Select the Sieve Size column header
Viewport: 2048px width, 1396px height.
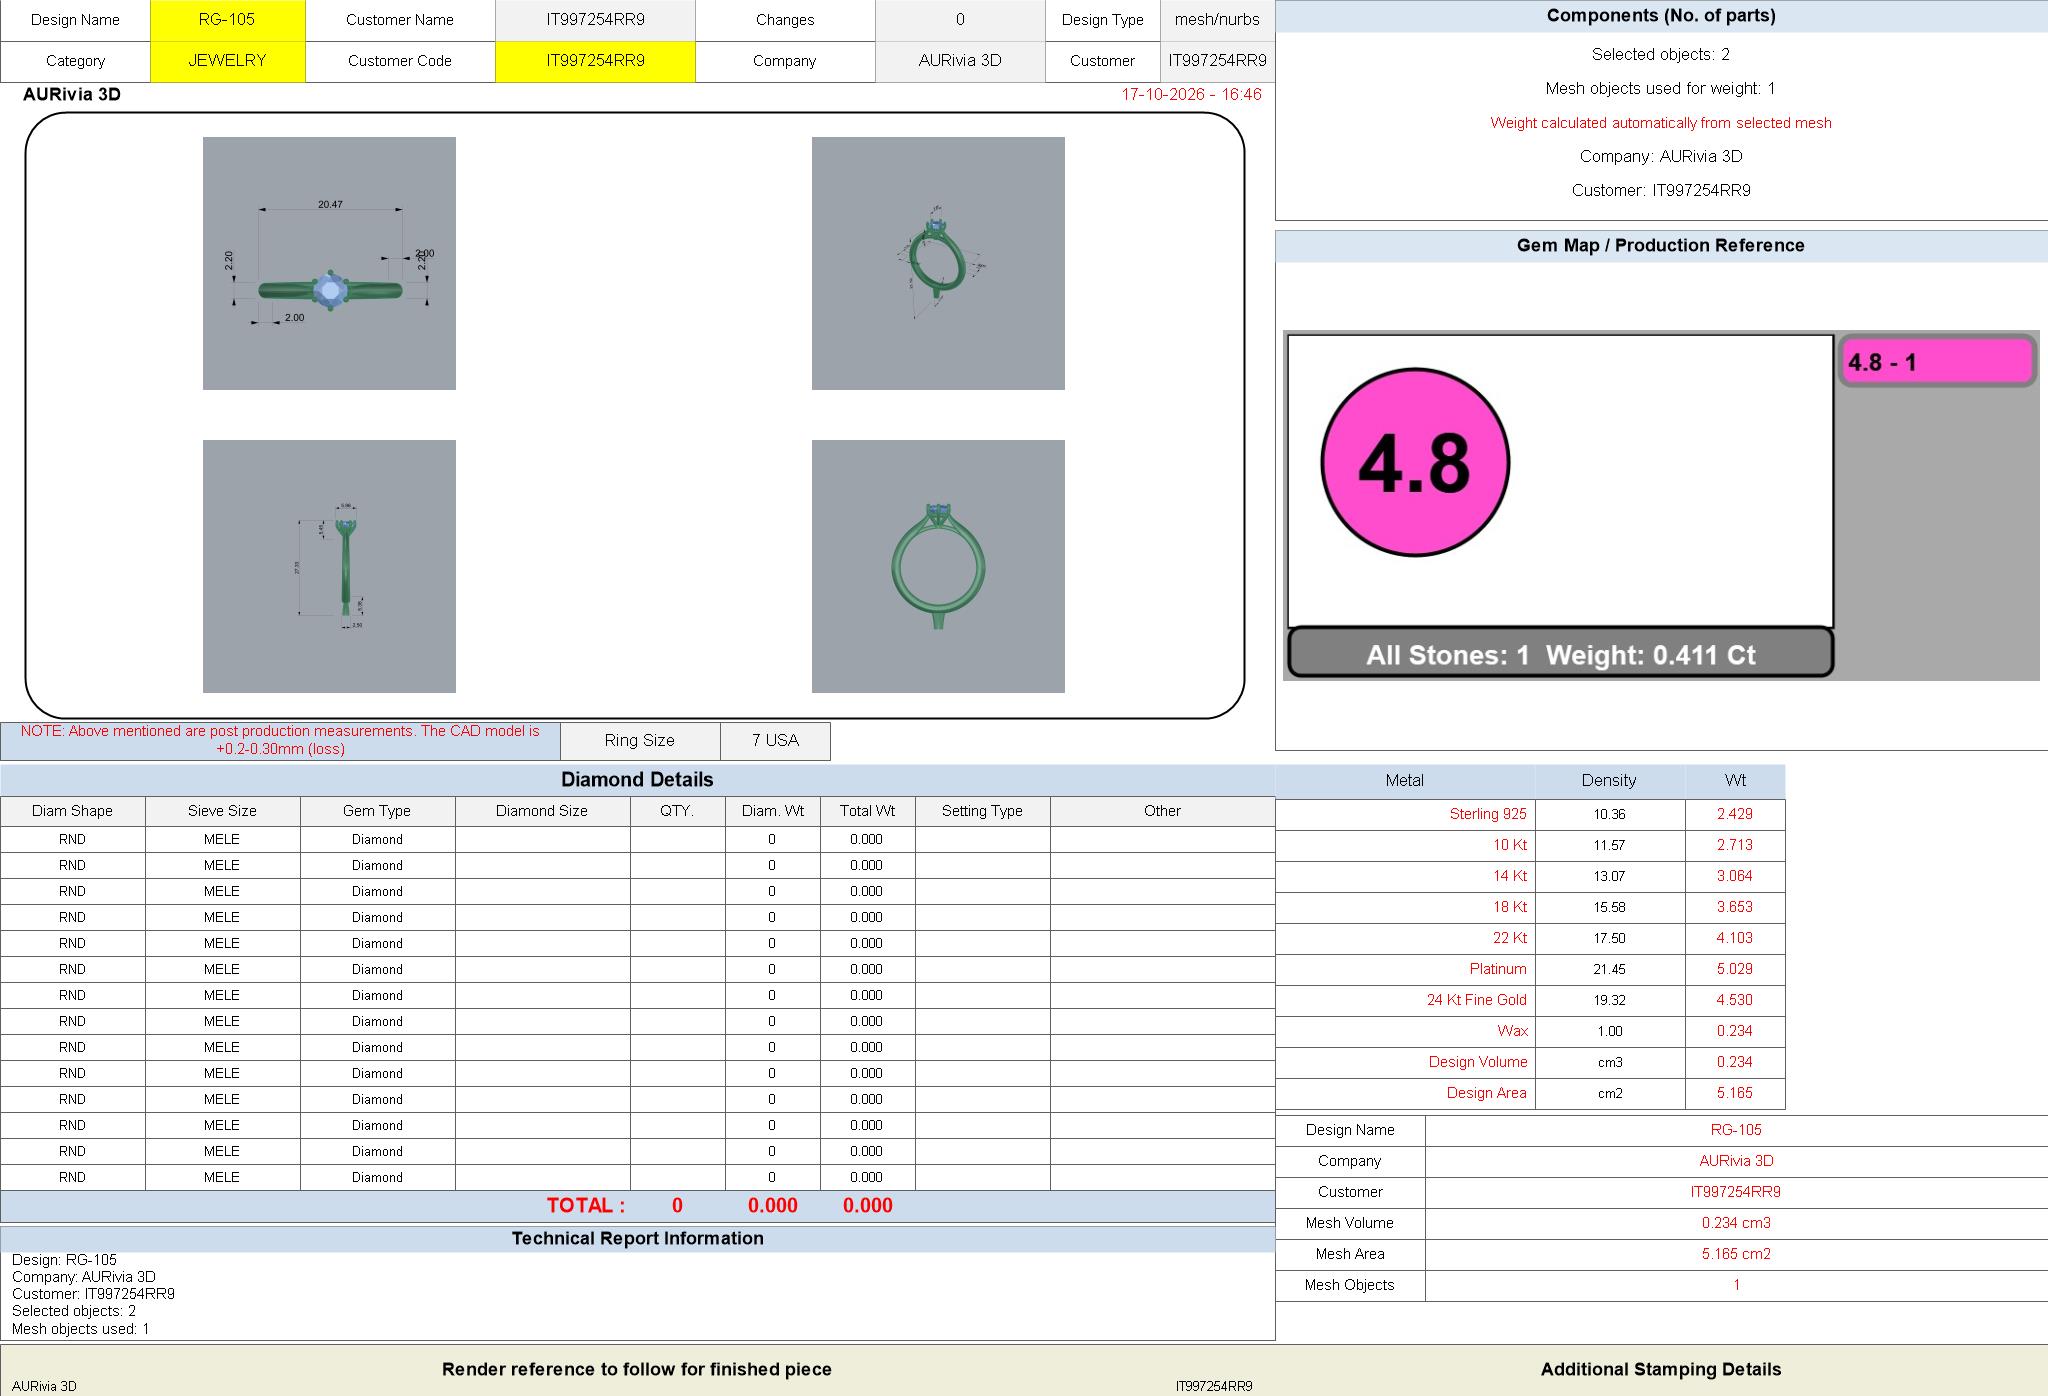(222, 811)
